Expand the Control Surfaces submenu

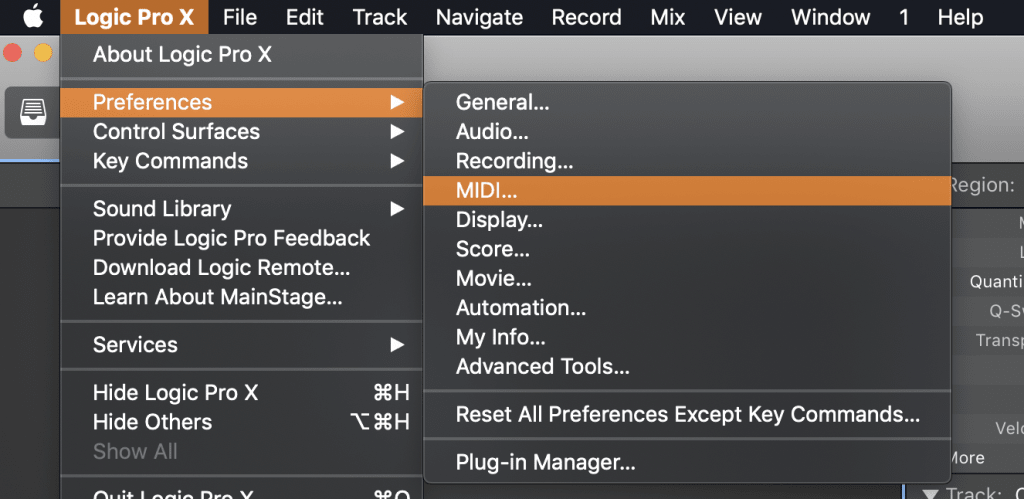tap(241, 132)
